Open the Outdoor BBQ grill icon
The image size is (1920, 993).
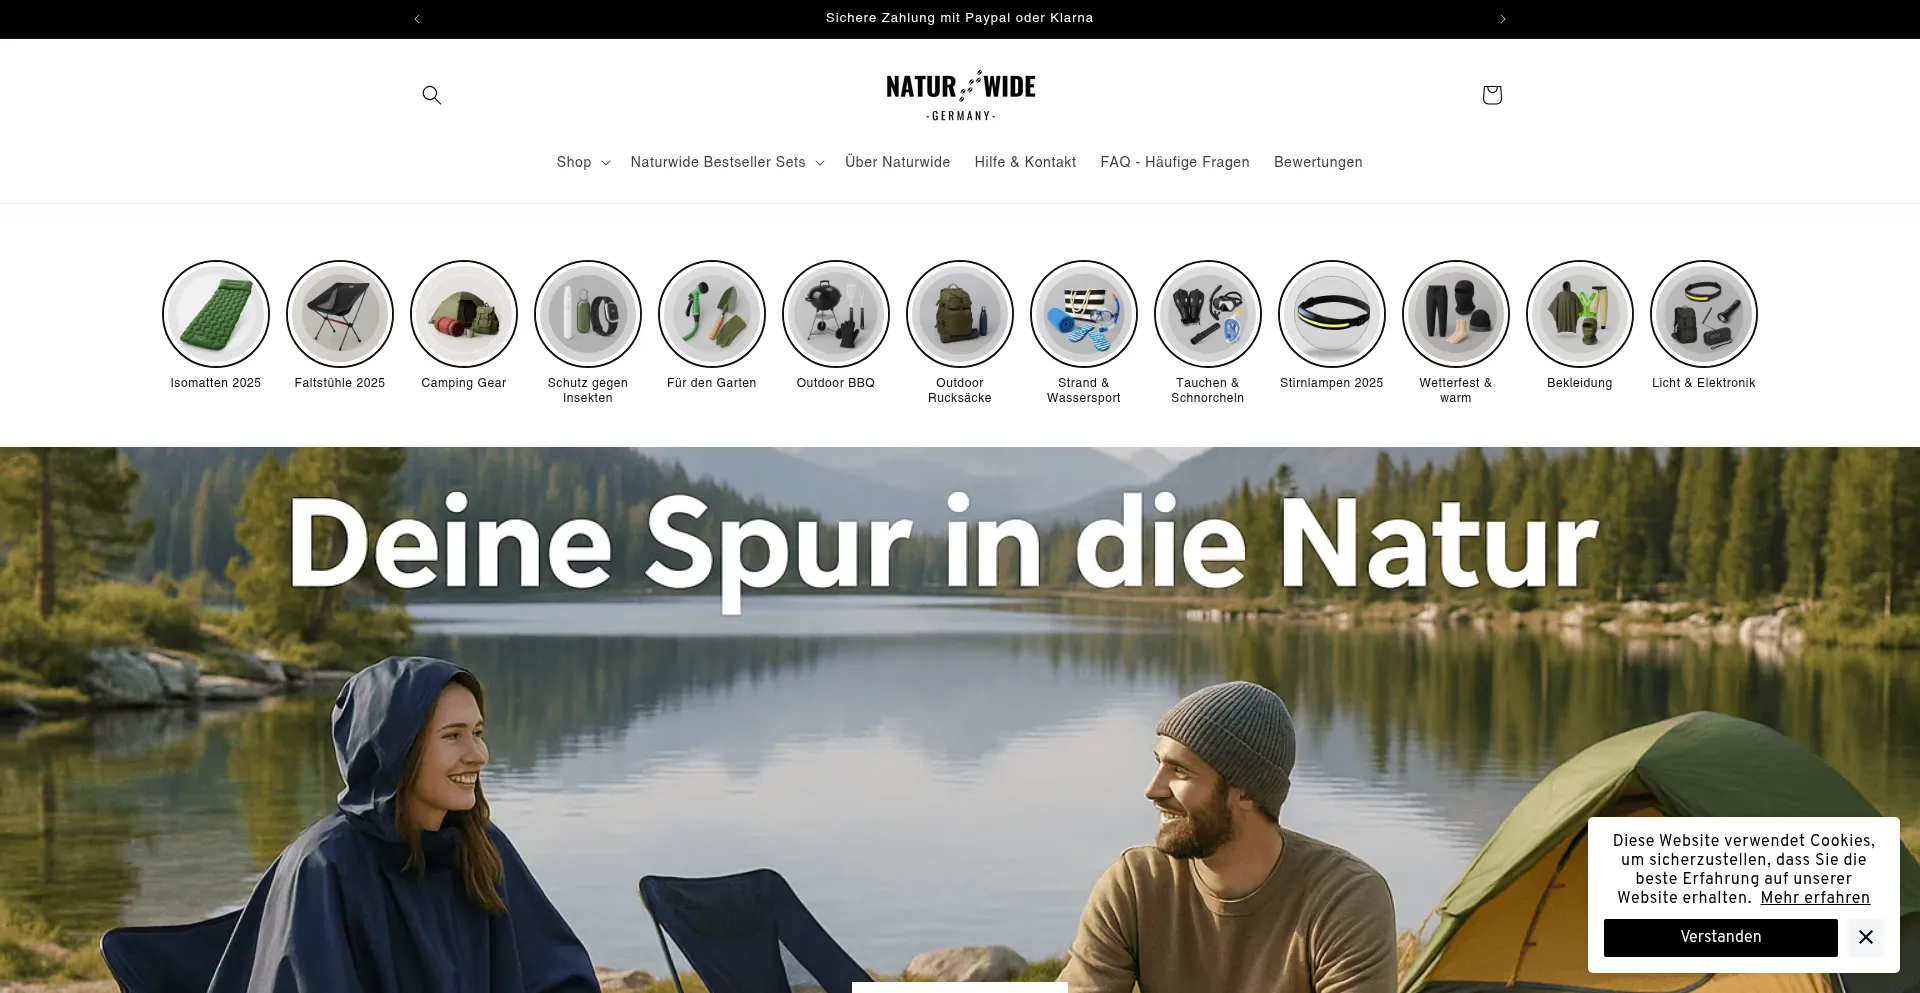click(x=836, y=314)
